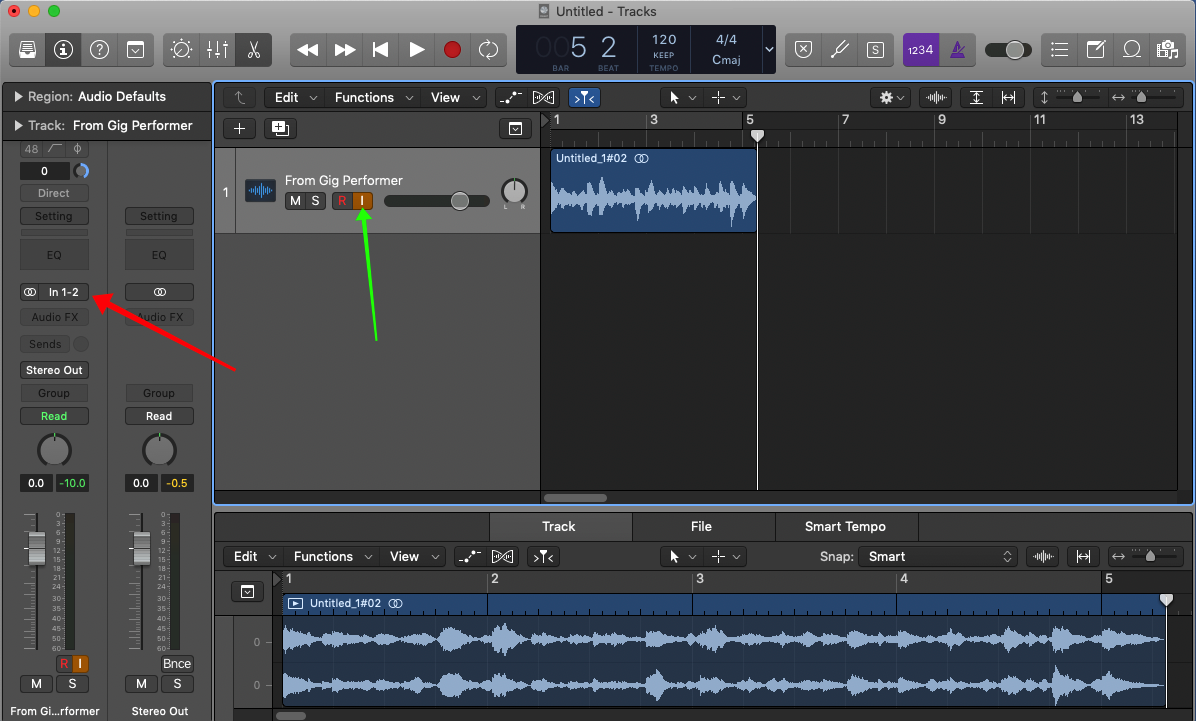Toggle the 1234 Count-in button

tap(921, 50)
